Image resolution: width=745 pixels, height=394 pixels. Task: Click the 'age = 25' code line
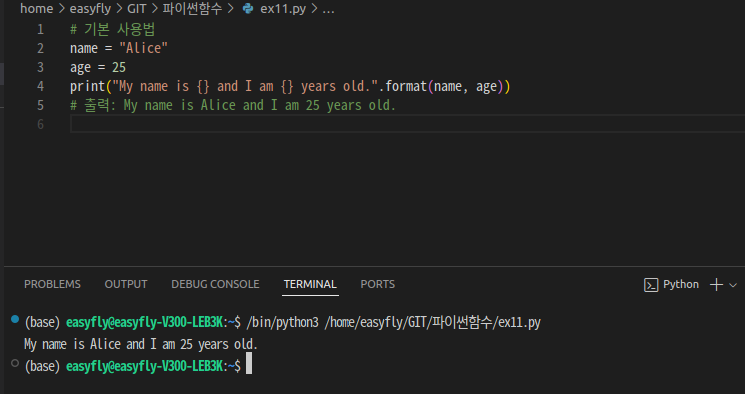pos(98,67)
